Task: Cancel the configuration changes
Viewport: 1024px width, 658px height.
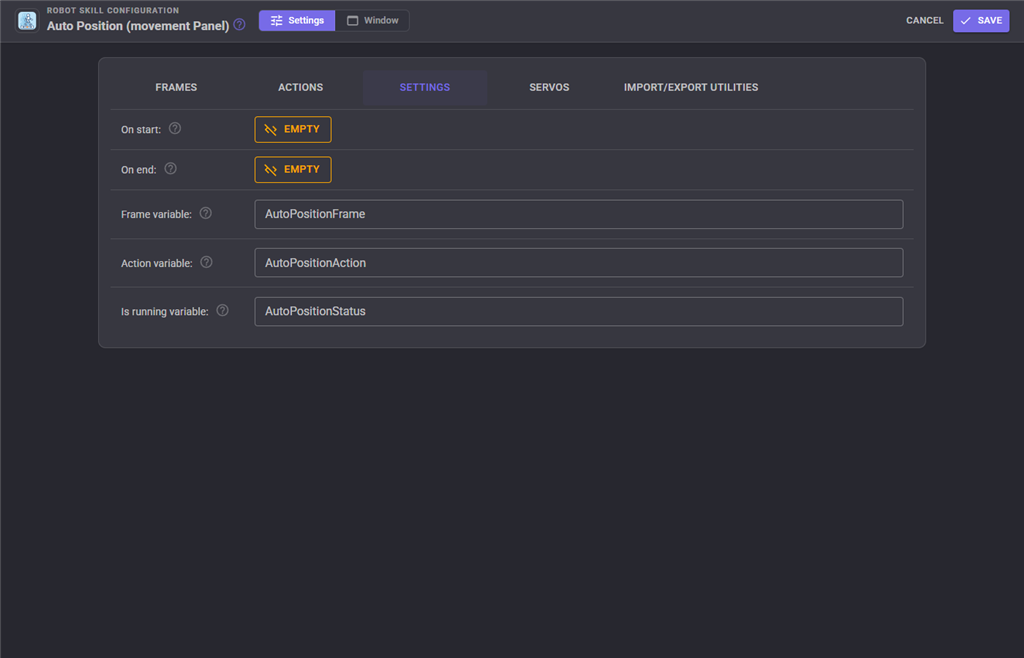Action: click(x=925, y=21)
